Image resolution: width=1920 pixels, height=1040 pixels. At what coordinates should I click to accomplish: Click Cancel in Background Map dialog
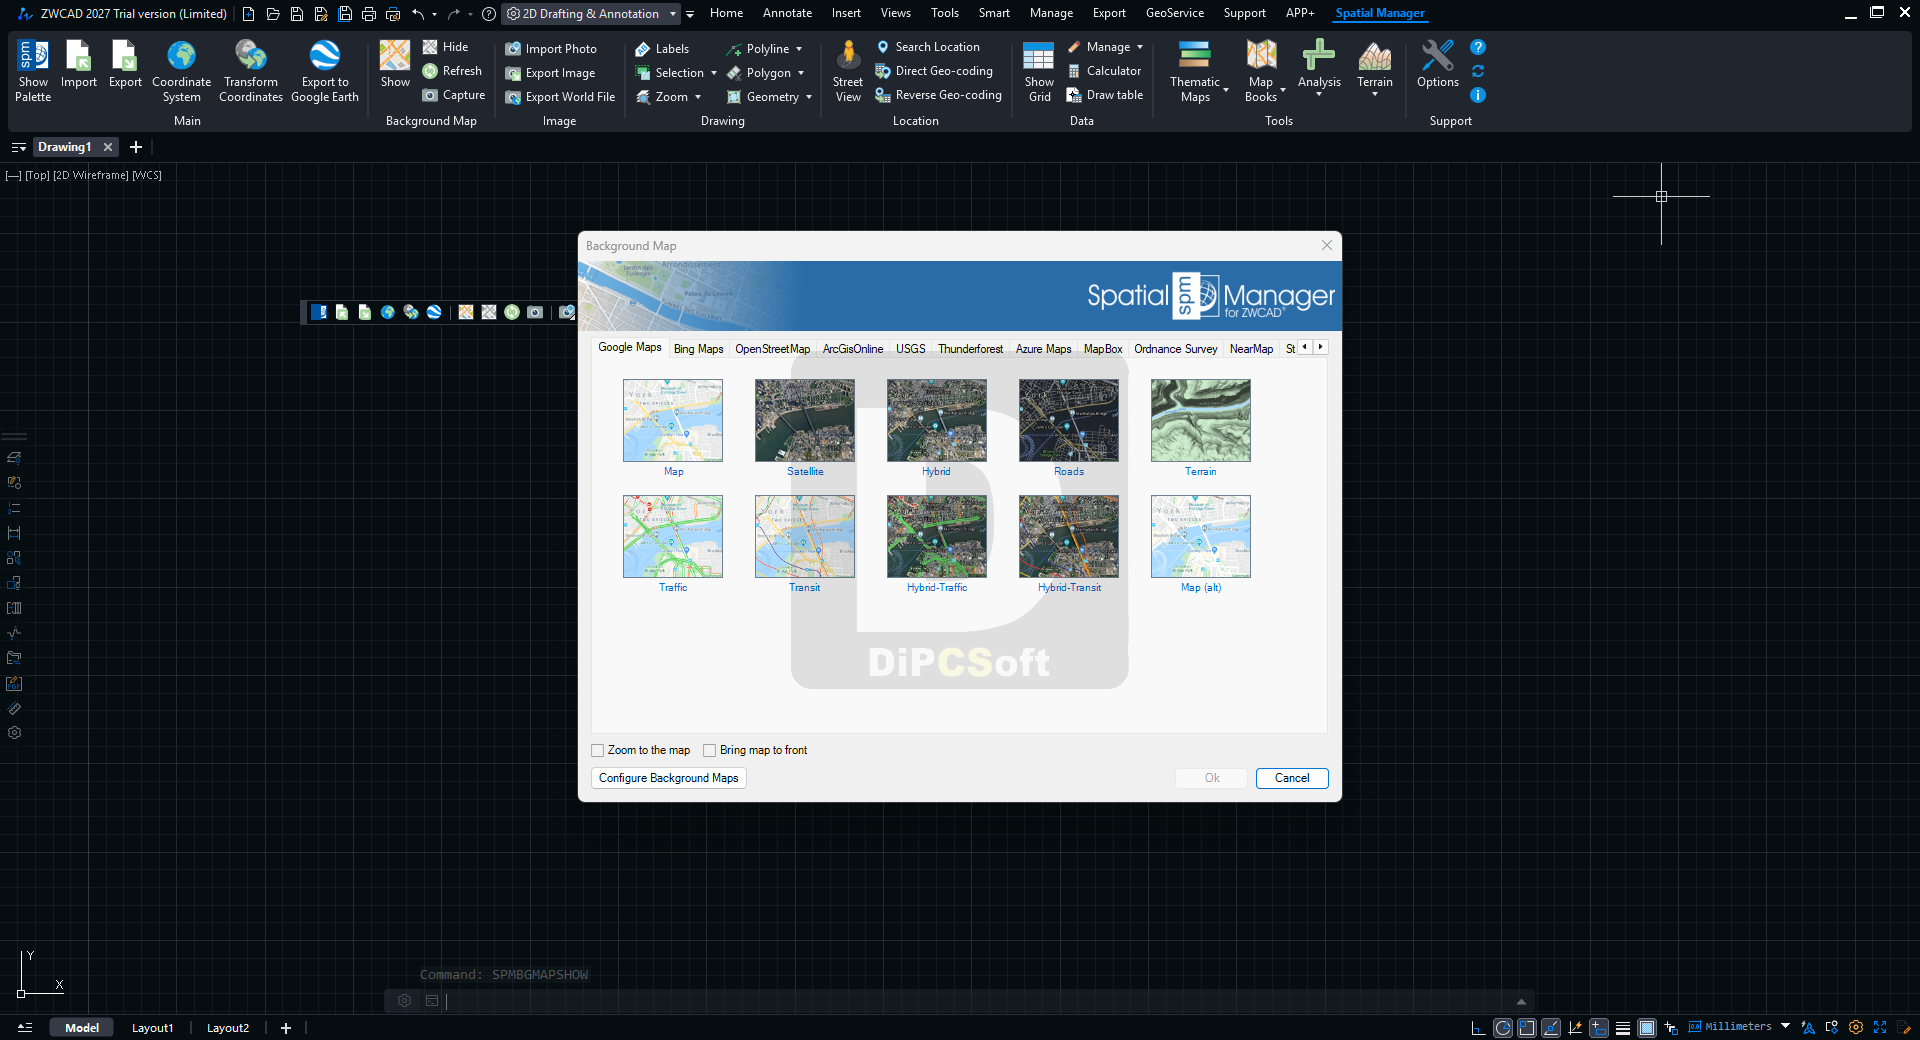[1292, 778]
